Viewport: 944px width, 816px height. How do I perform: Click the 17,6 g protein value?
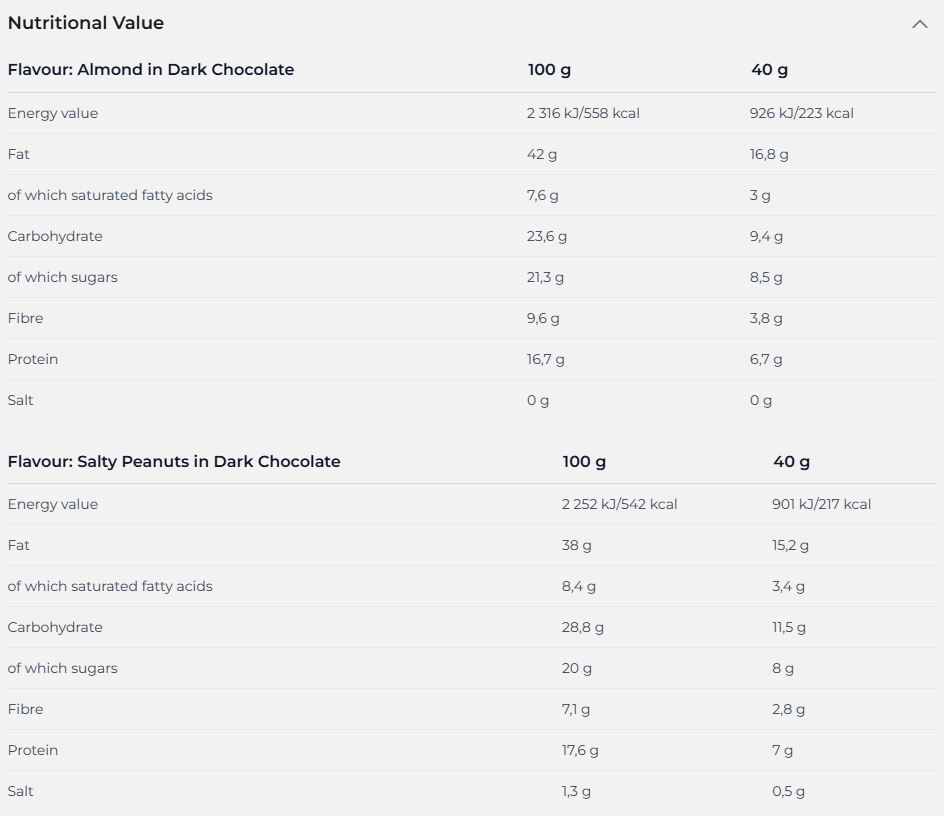point(580,750)
